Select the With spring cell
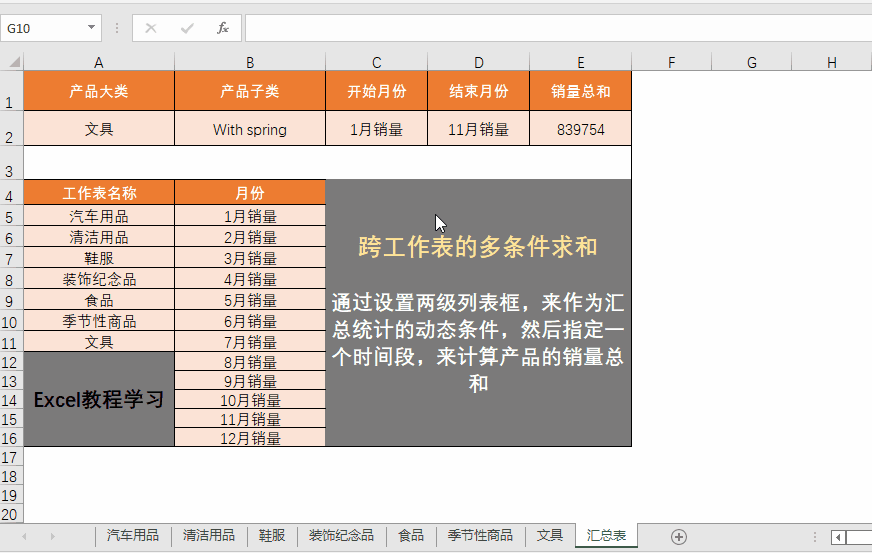This screenshot has width=872, height=553. coord(250,129)
